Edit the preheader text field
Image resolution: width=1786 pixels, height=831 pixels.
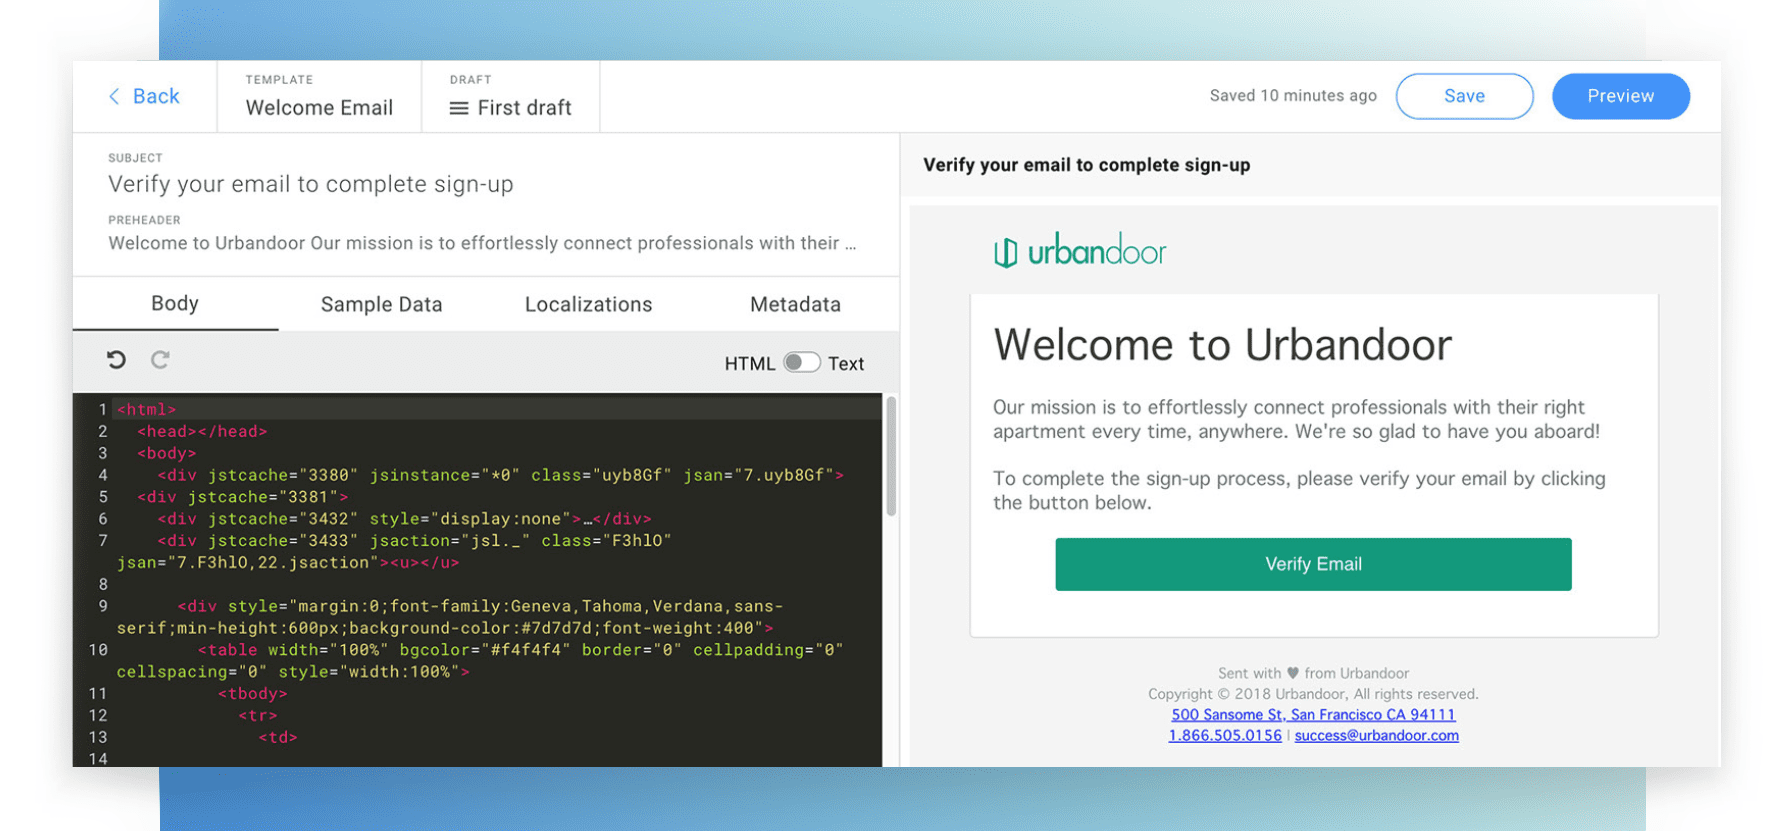[x=482, y=243]
